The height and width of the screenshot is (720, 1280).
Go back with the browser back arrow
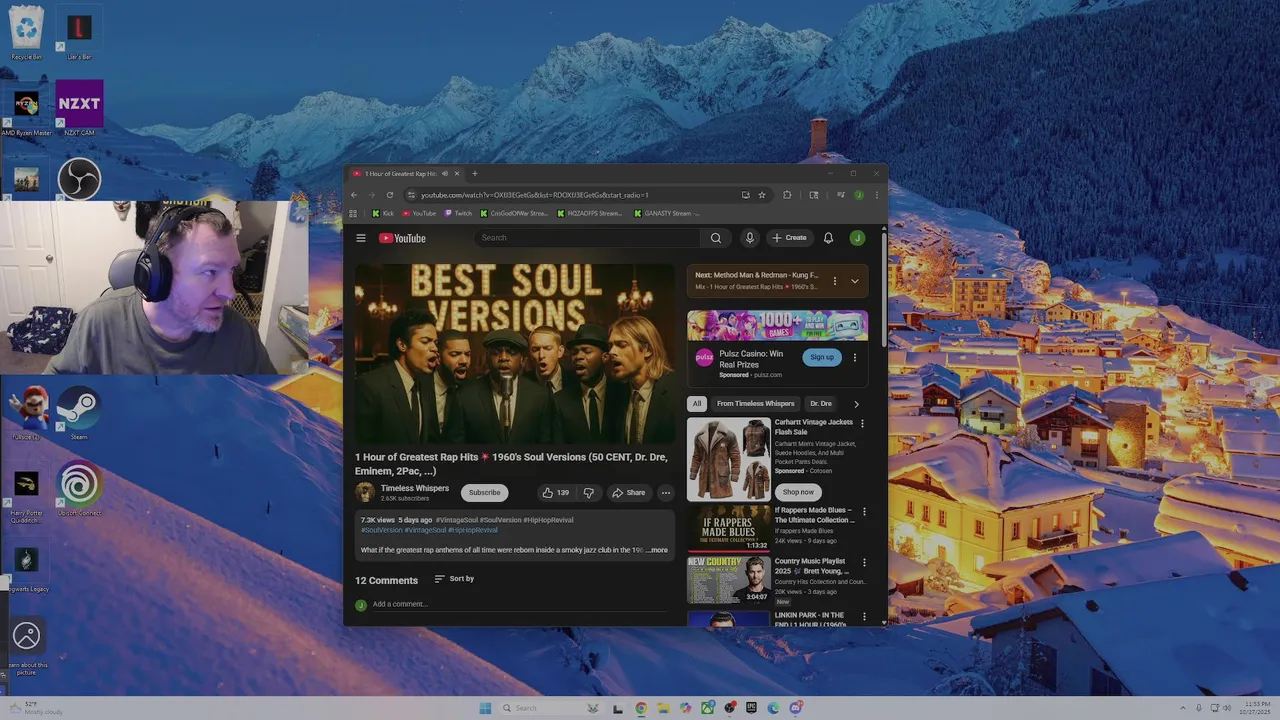pyautogui.click(x=354, y=195)
